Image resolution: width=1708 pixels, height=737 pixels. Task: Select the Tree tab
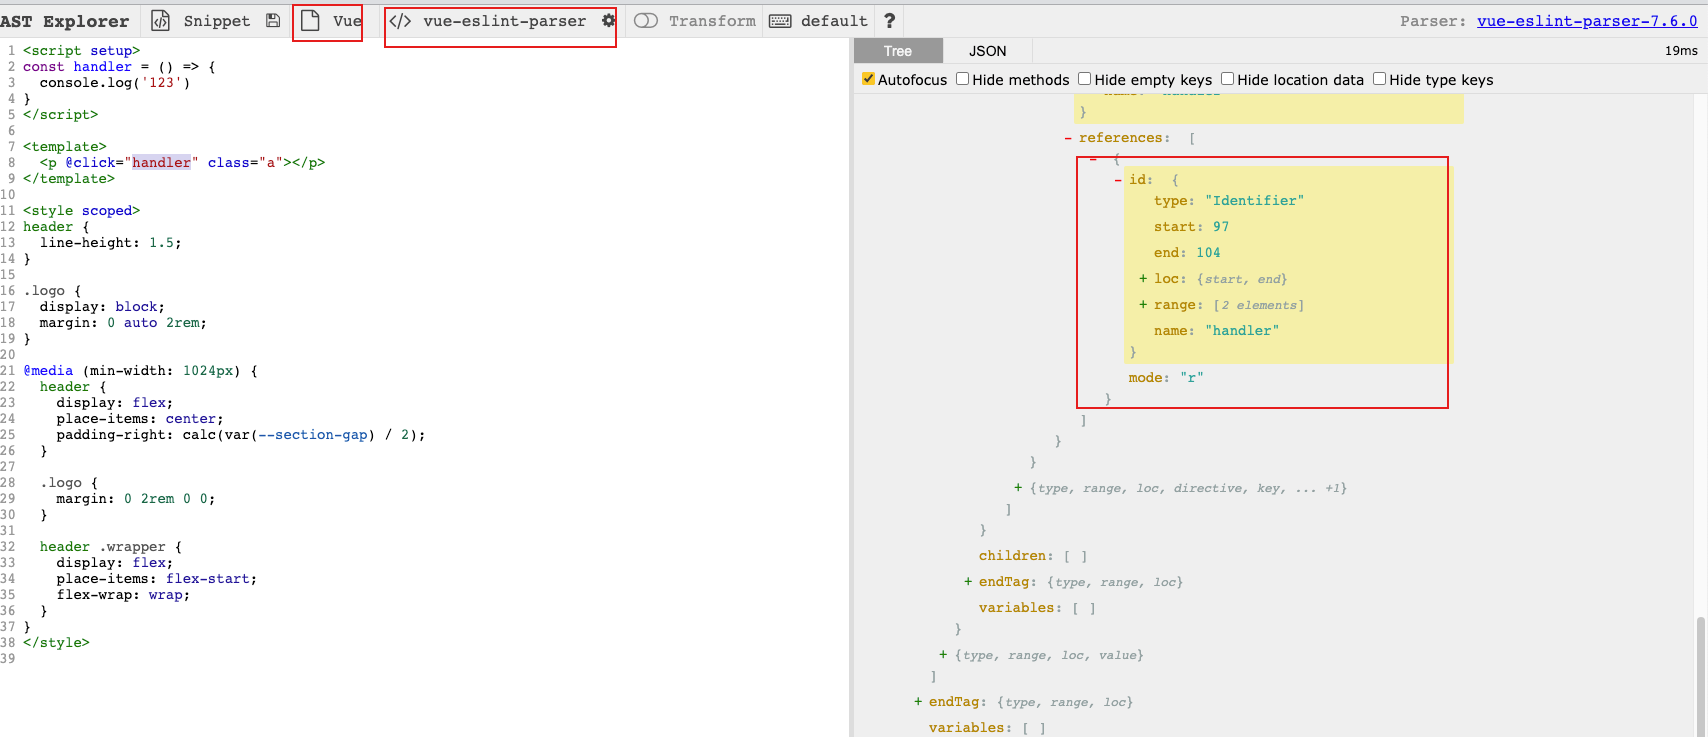pos(897,51)
